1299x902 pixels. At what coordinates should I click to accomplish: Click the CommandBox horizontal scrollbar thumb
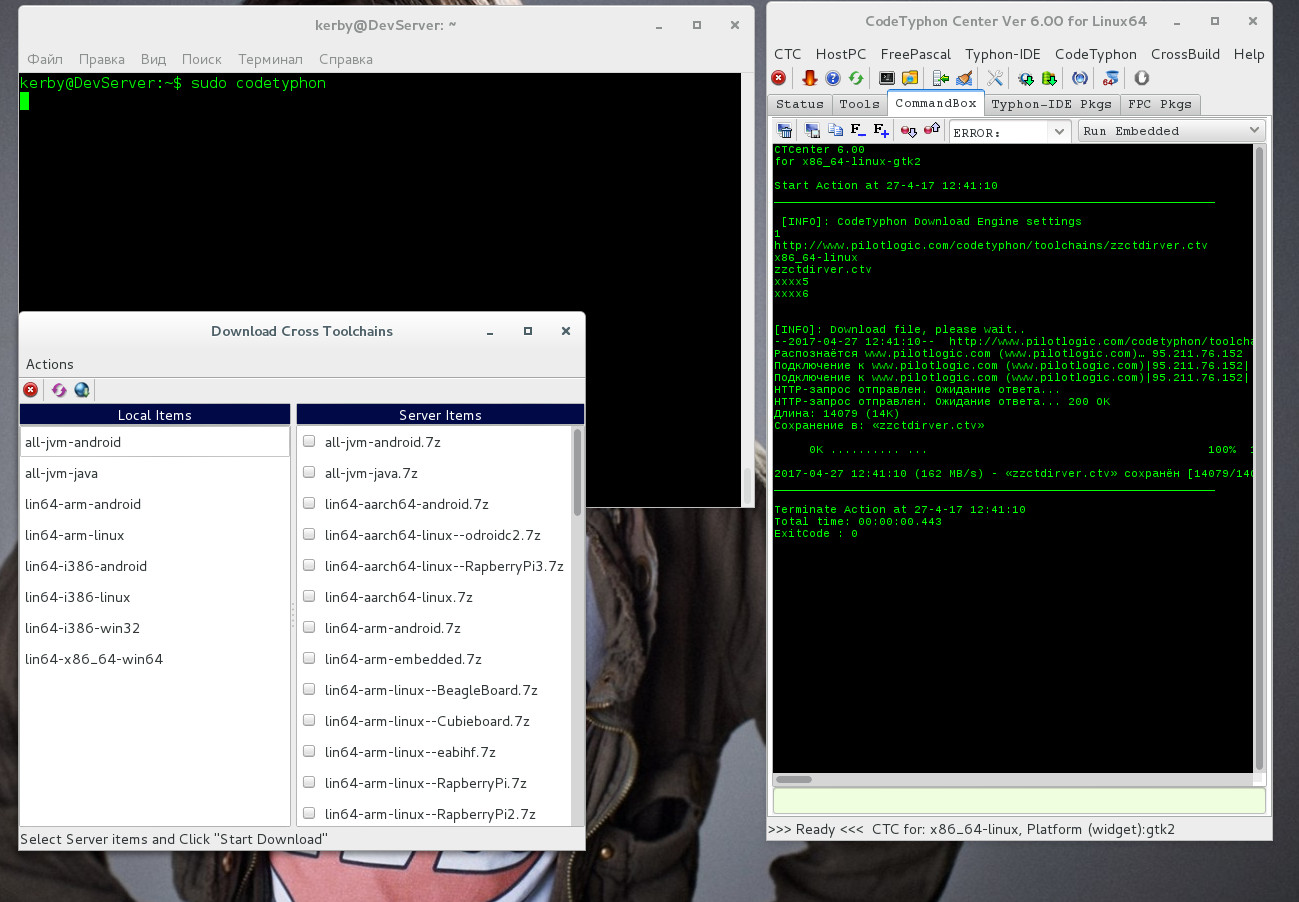794,779
